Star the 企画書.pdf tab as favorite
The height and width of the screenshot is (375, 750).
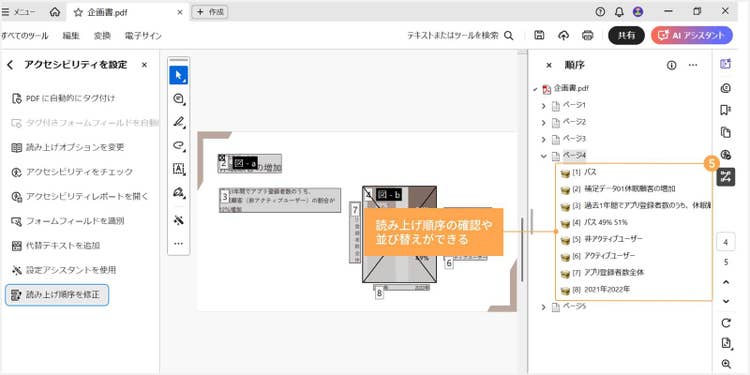point(78,12)
